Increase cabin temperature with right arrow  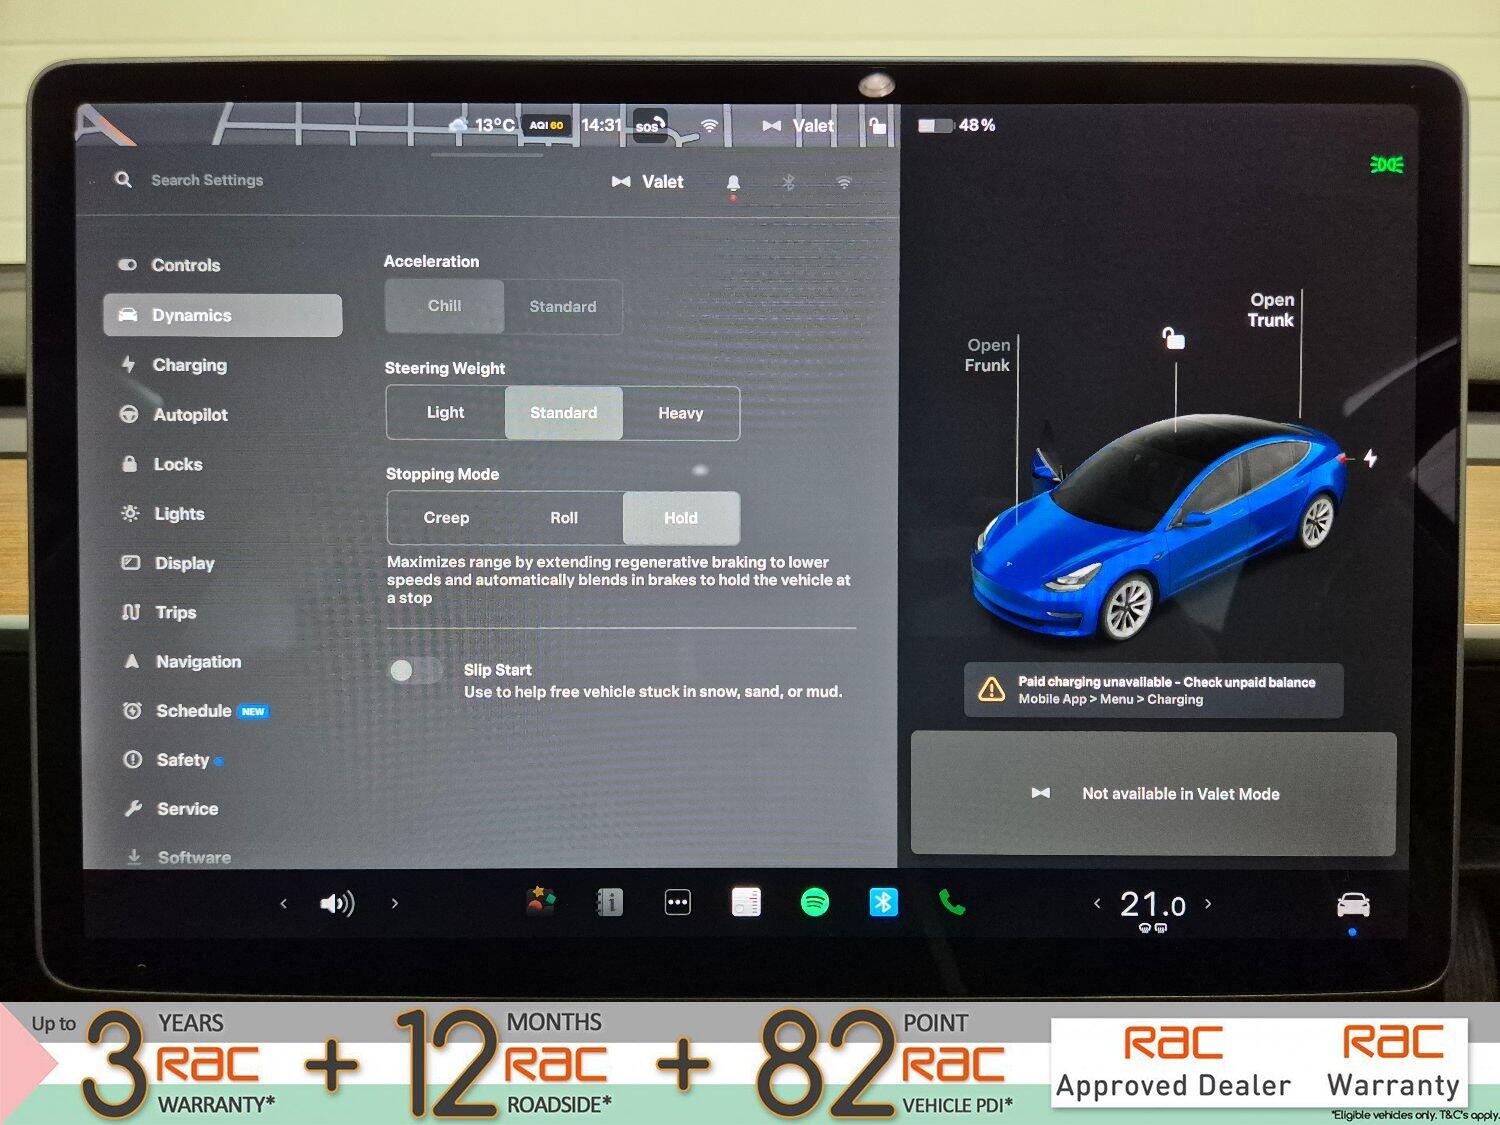pos(1209,903)
